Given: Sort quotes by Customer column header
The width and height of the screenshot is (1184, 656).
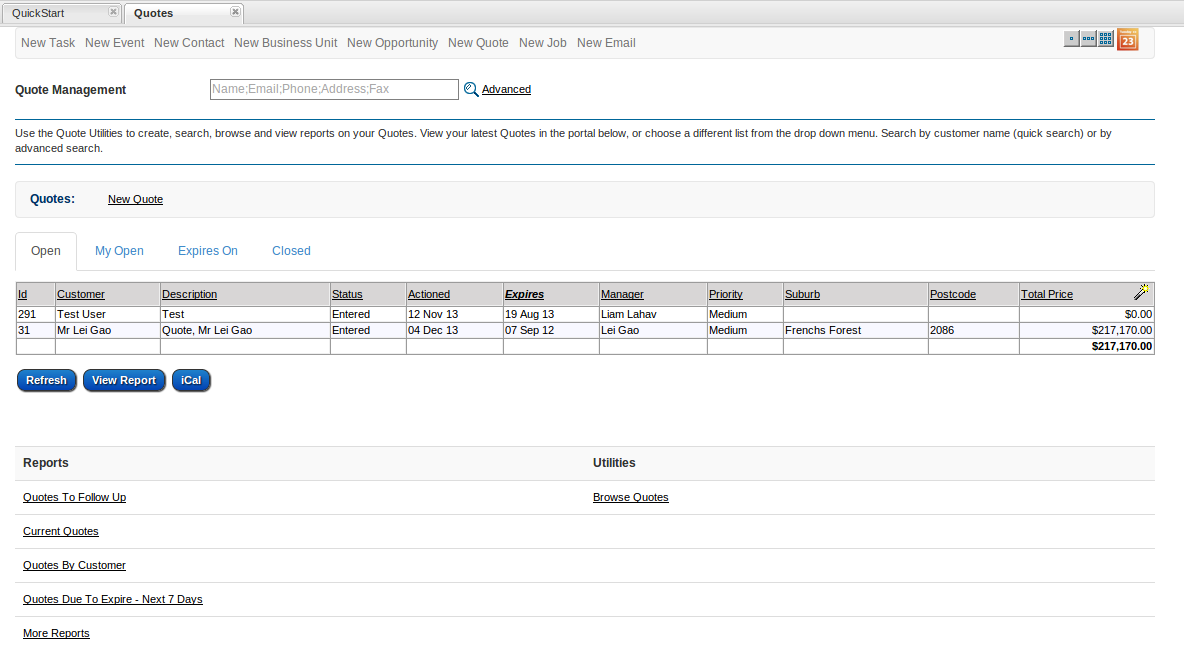Looking at the screenshot, I should 81,294.
